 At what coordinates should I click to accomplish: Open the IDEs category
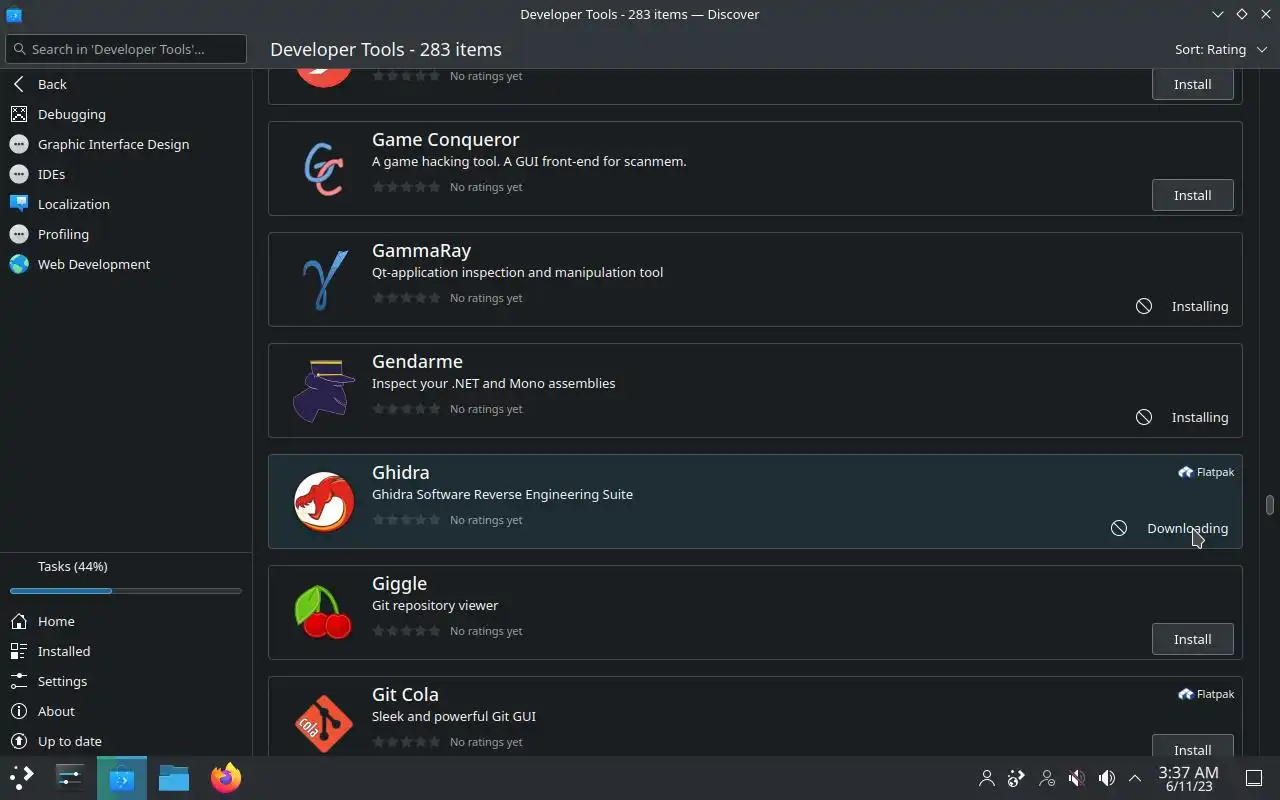pos(126,174)
